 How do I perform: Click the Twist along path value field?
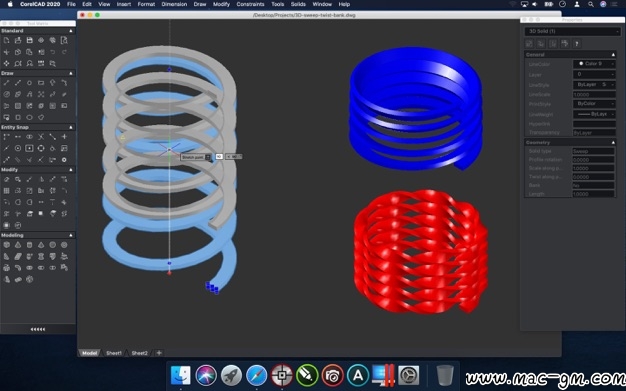point(593,177)
